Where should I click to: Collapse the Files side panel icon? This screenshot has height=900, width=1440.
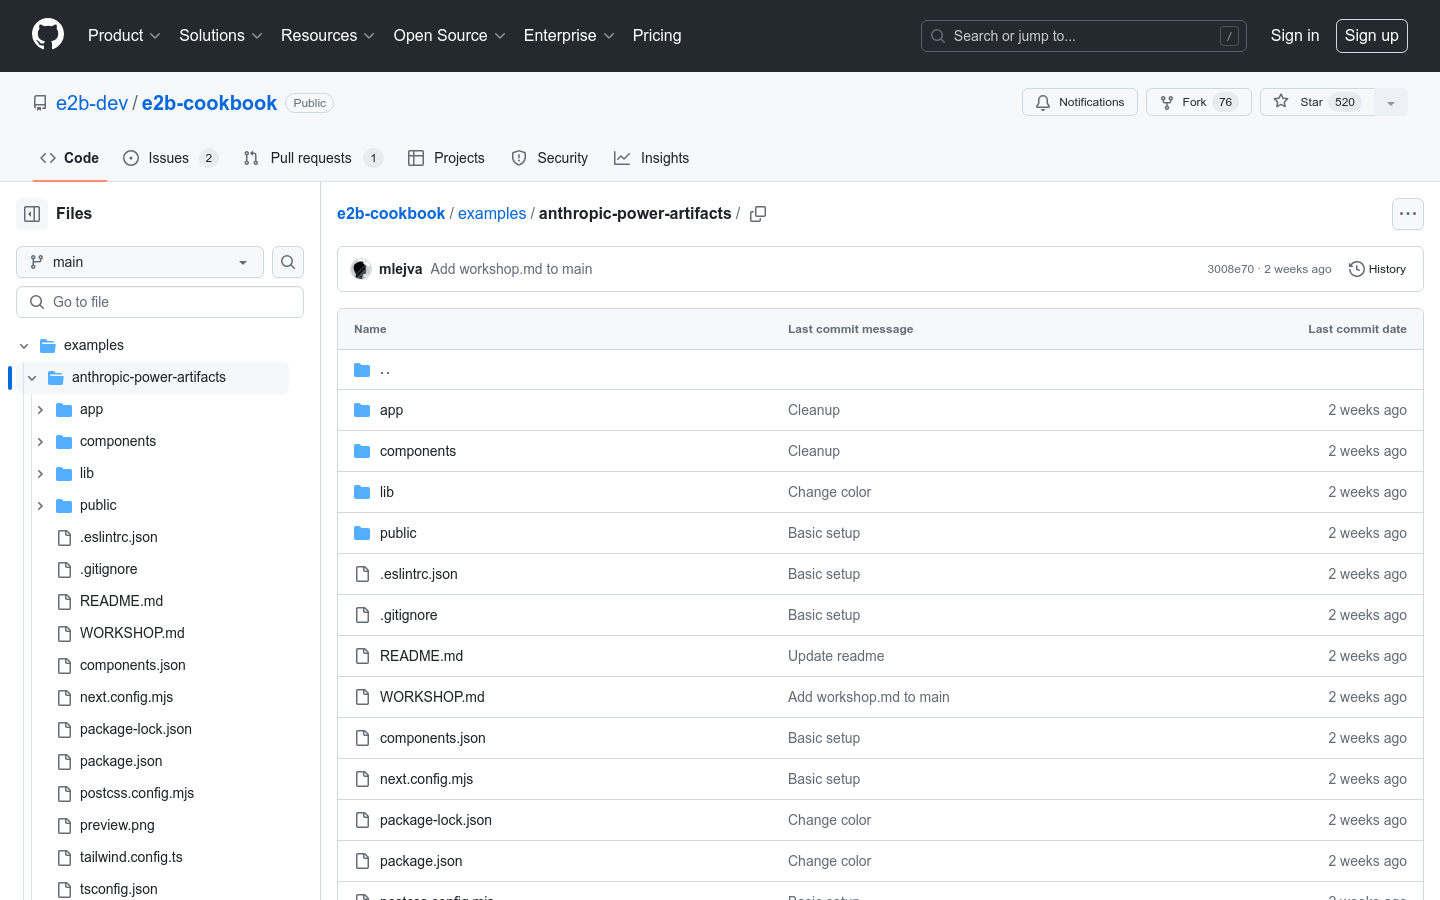[x=32, y=214]
